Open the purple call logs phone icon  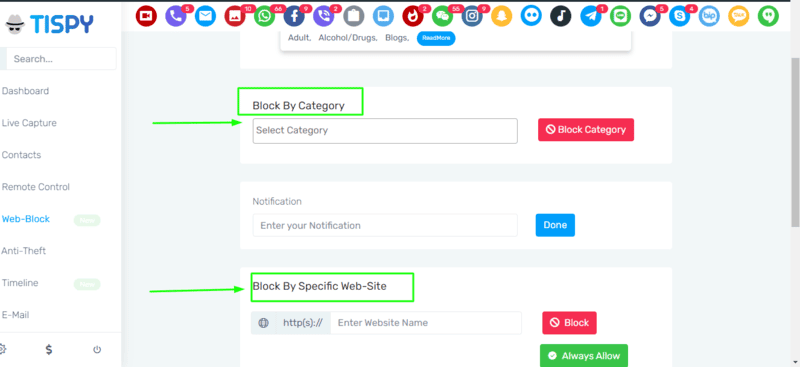[x=176, y=17]
